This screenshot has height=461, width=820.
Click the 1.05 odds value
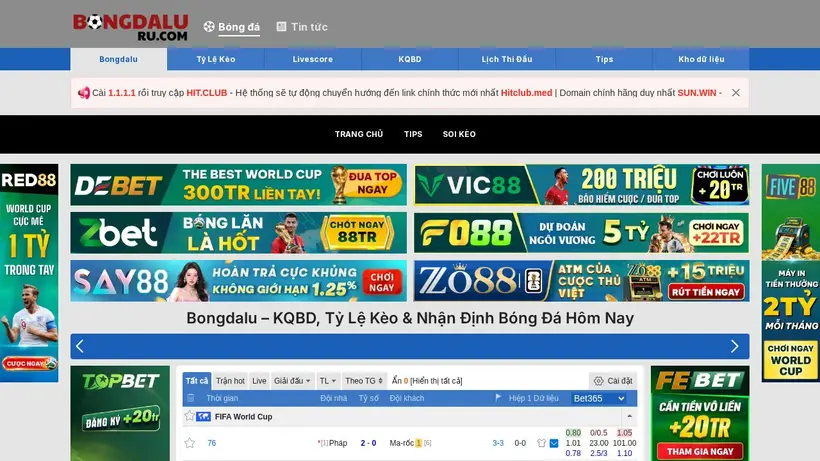tap(624, 433)
